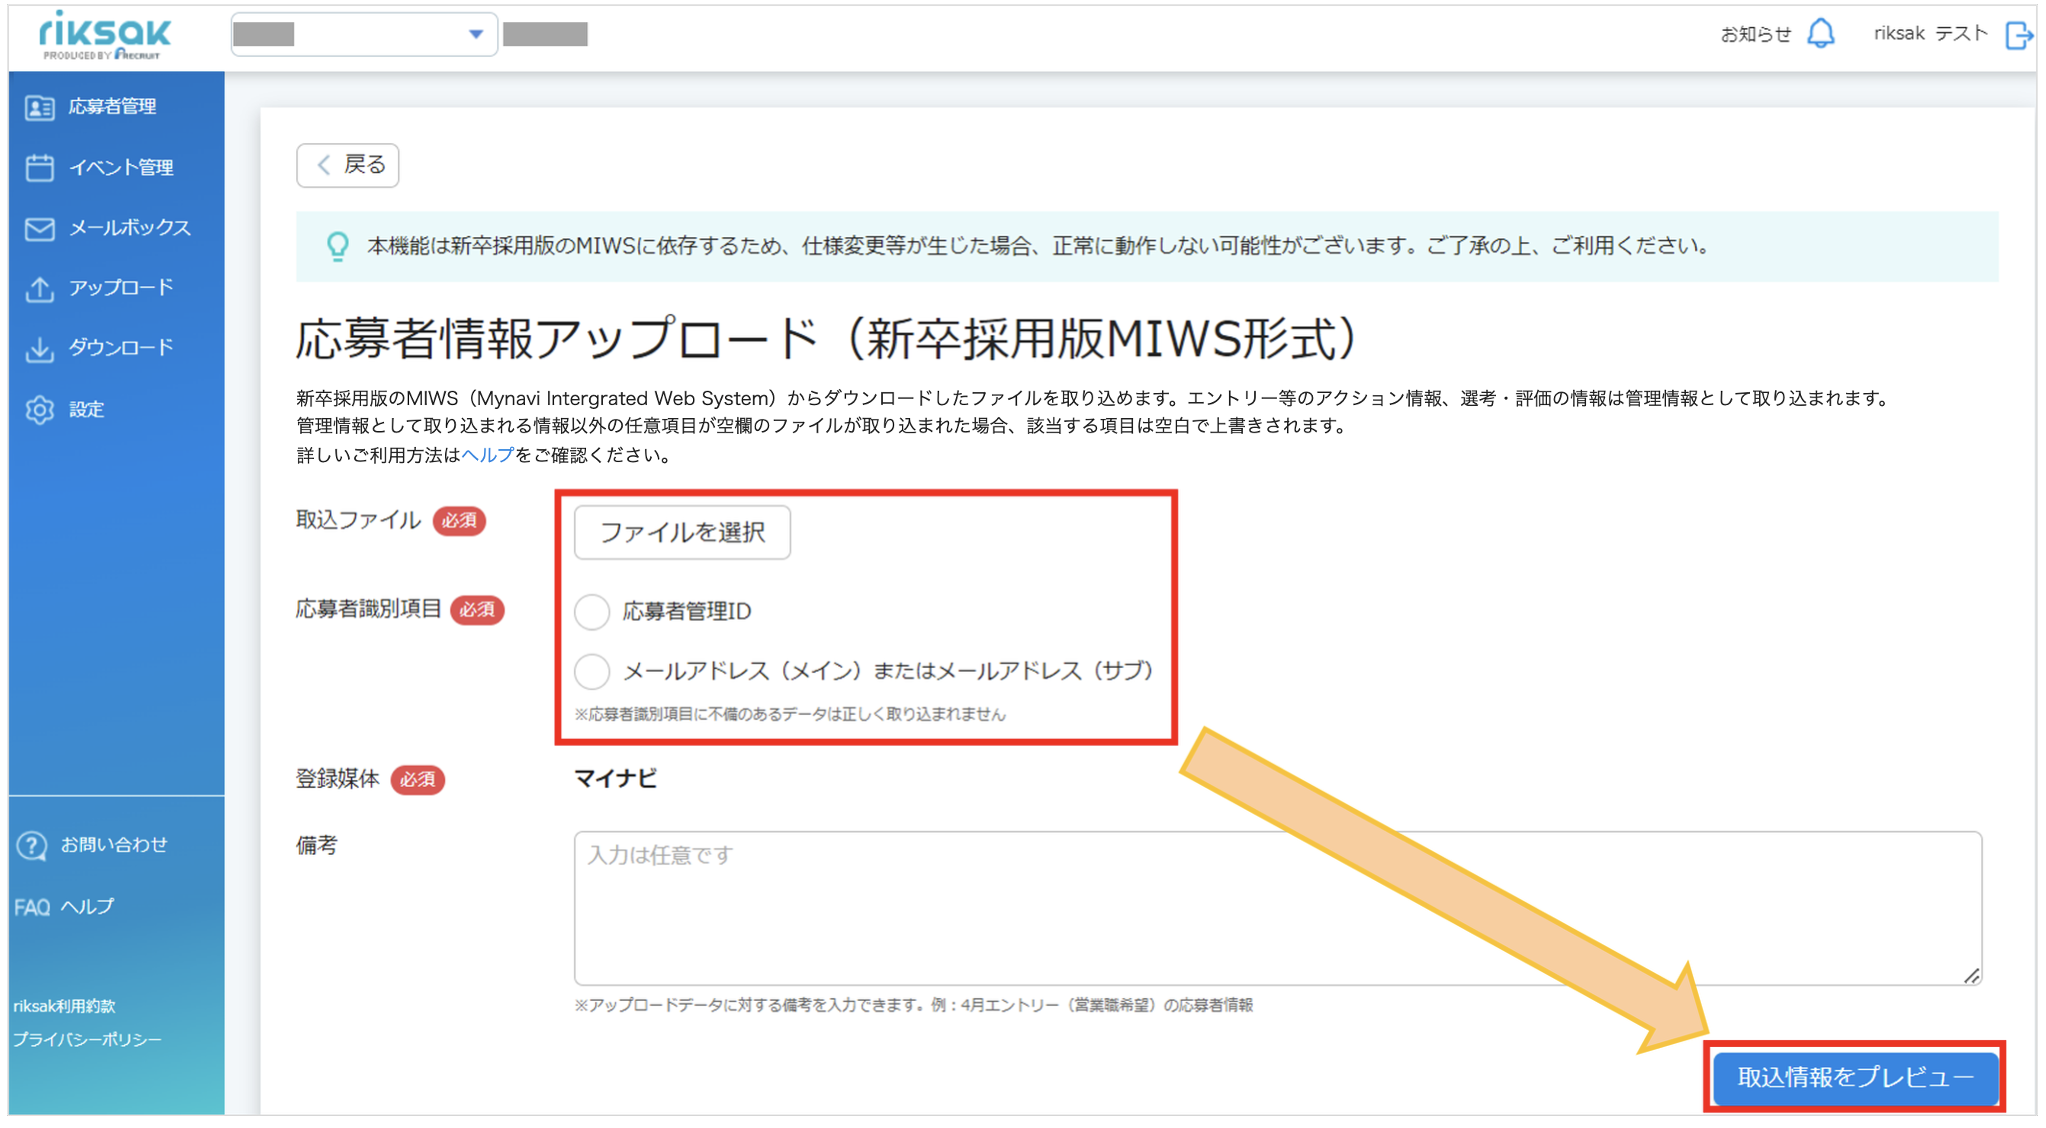Image resolution: width=2046 pixels, height=1128 pixels.
Task: Click the お問い合わせ question mark icon
Action: tap(32, 845)
